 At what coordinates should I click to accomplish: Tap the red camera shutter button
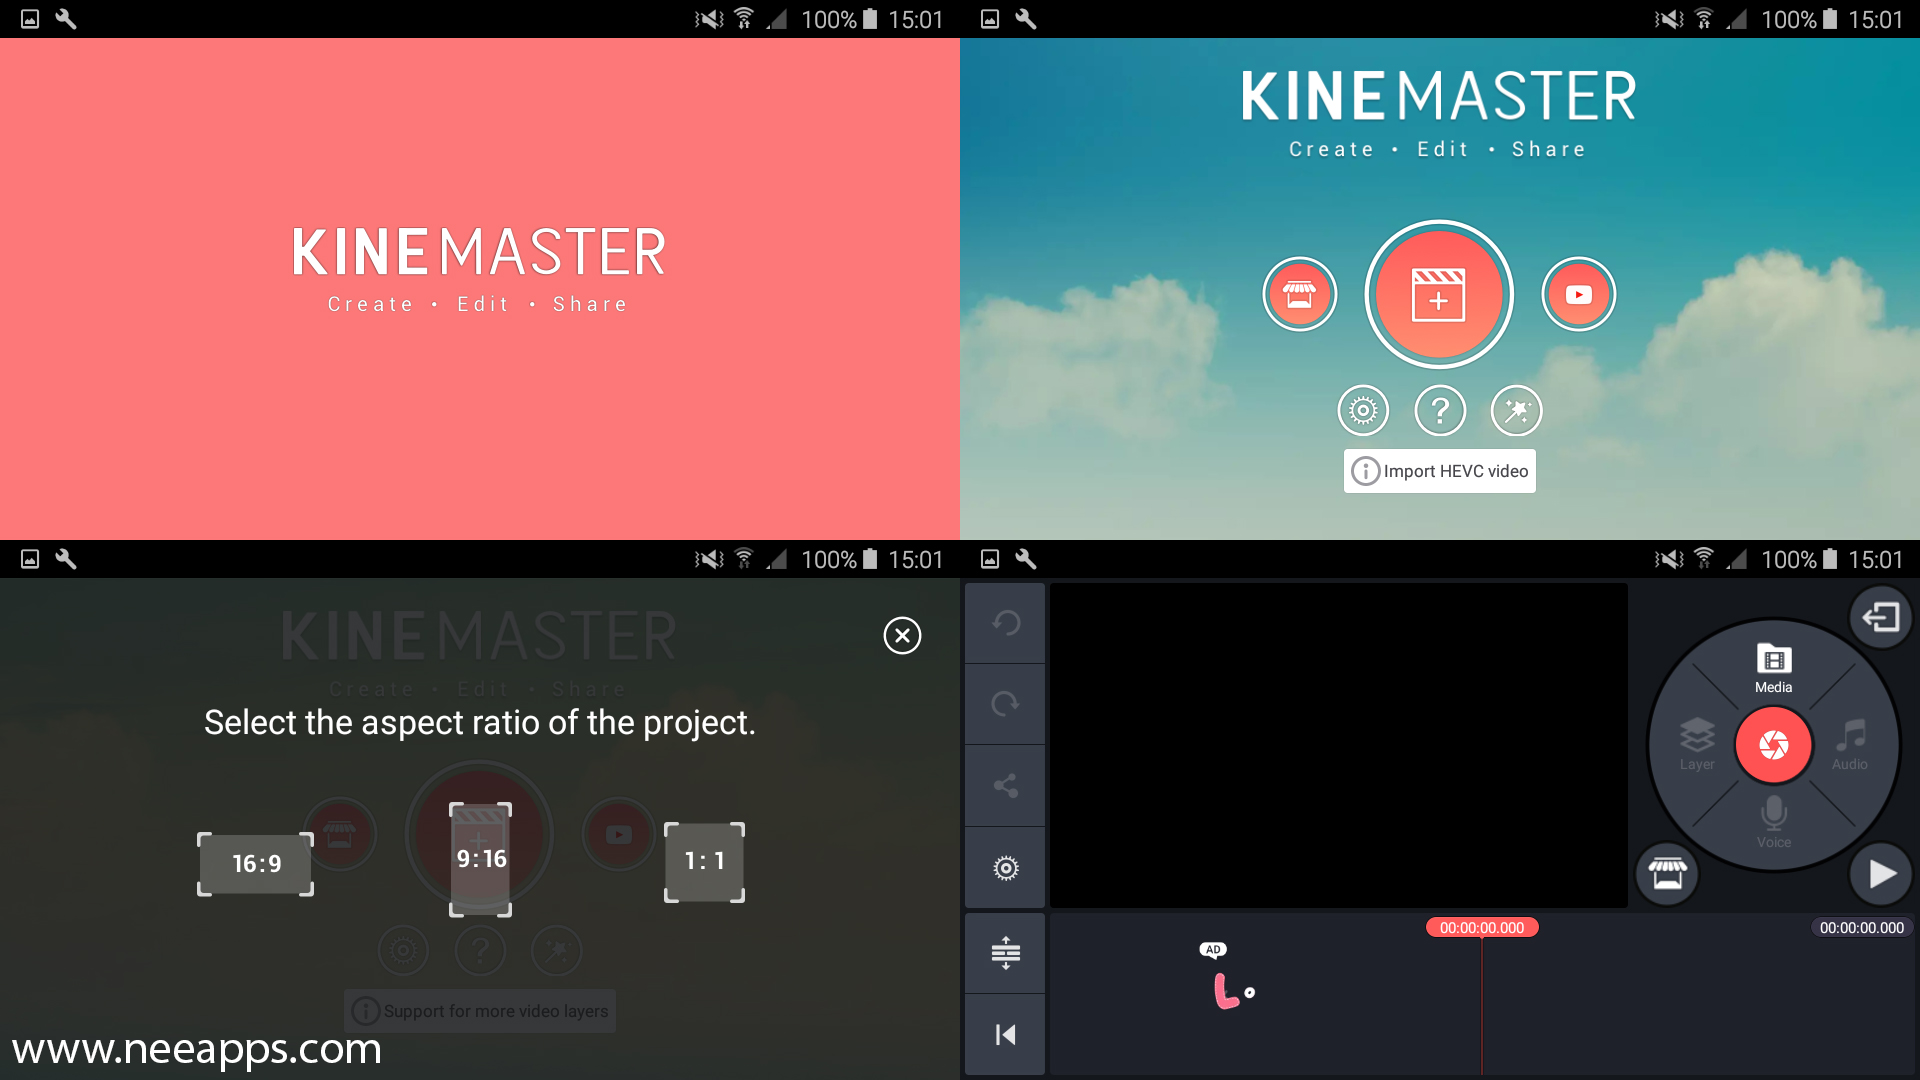coord(1773,745)
